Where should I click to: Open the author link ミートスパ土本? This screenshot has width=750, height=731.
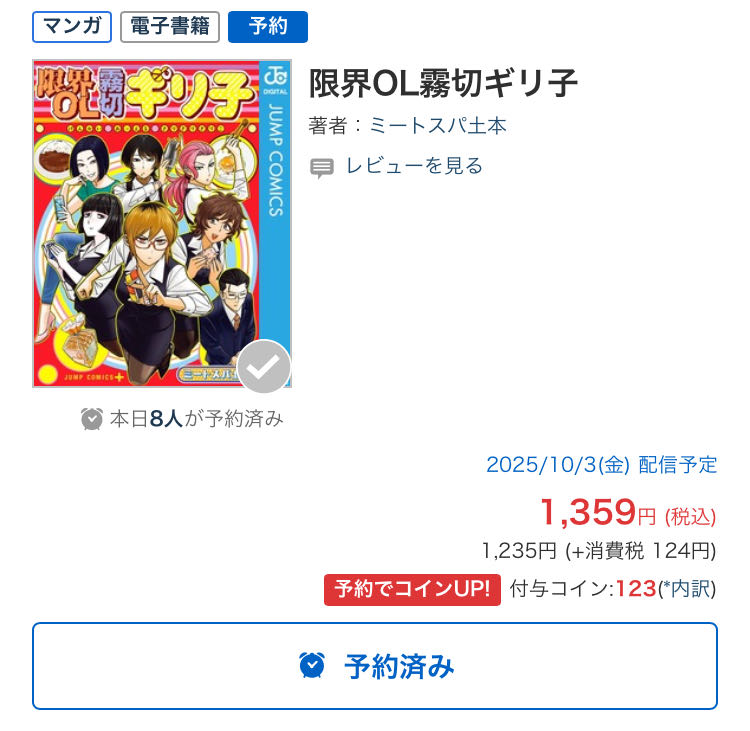coord(438,126)
